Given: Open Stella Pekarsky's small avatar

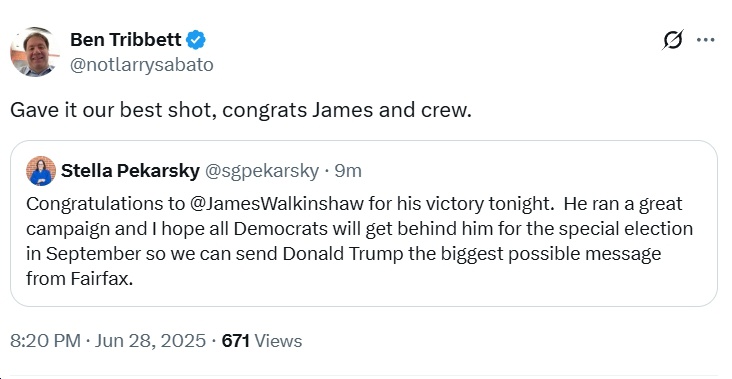Looking at the screenshot, I should 41,171.
